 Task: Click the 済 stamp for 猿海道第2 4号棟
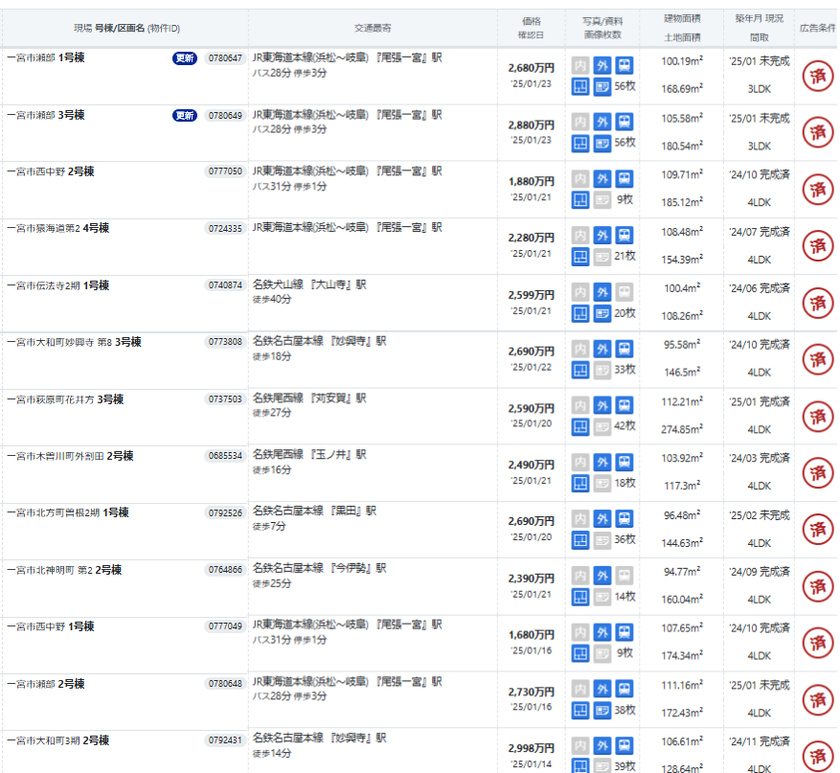[818, 246]
